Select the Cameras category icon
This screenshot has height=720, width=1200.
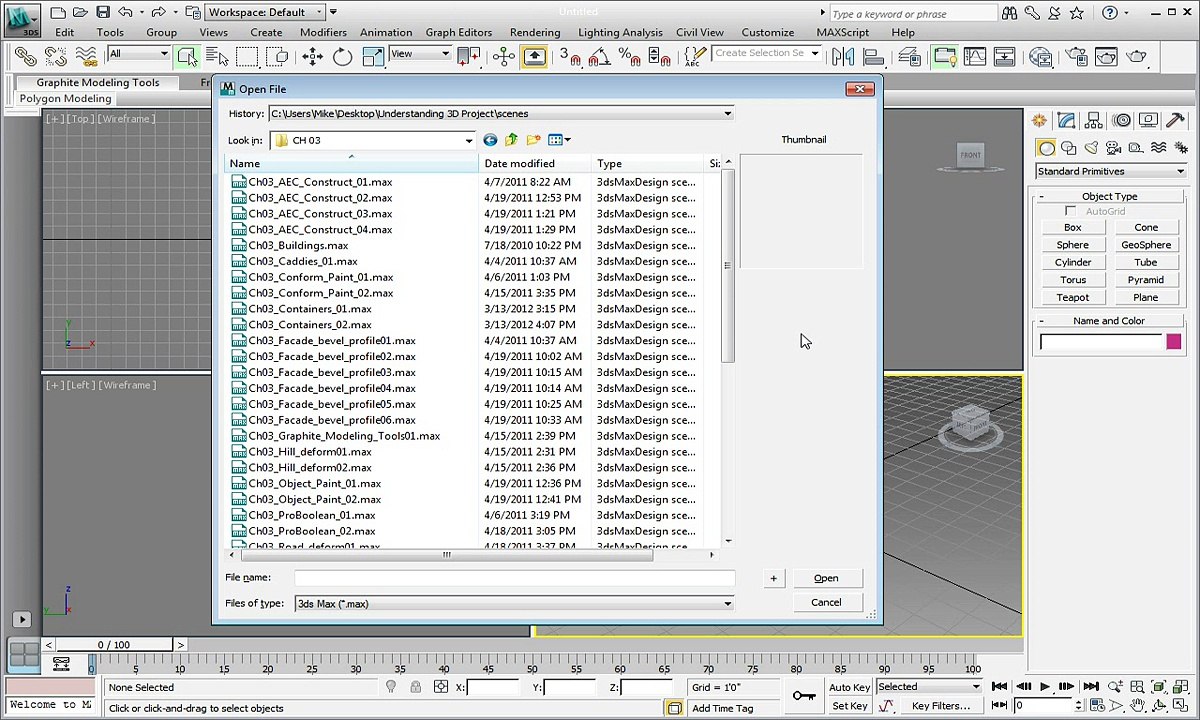[x=1113, y=148]
